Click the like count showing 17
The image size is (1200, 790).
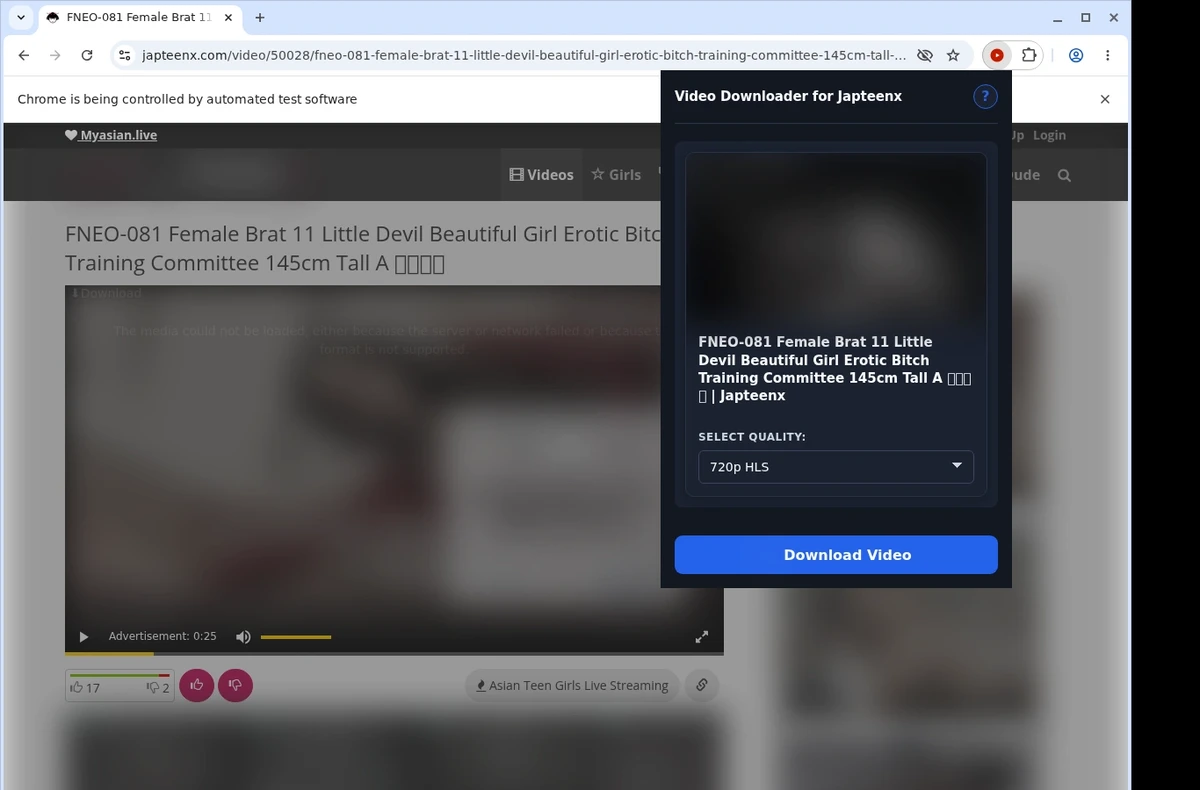[x=85, y=688]
